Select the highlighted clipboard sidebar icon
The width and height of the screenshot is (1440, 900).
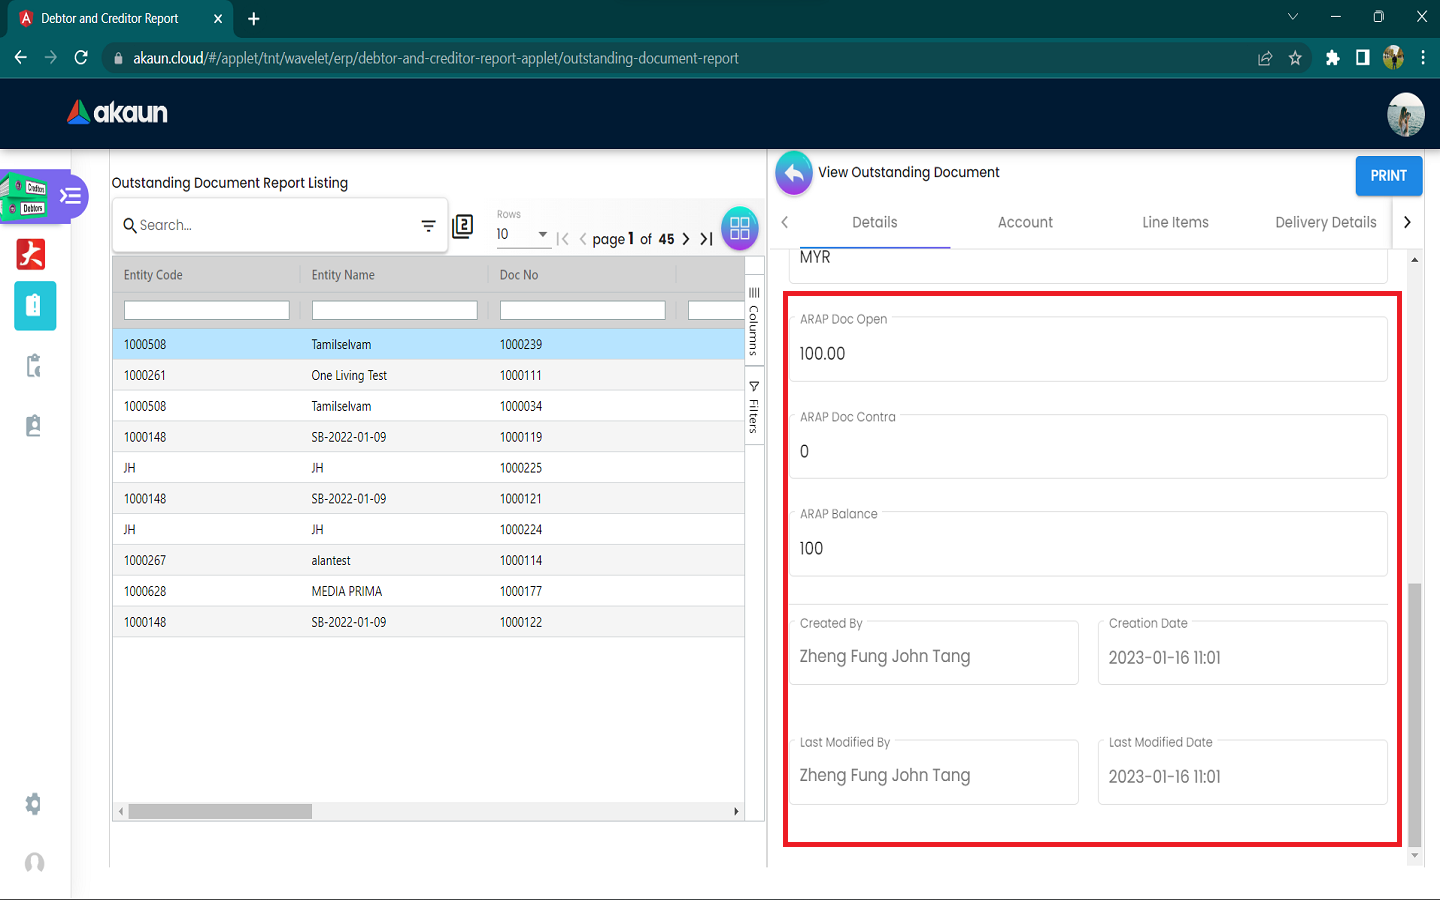[x=34, y=306]
